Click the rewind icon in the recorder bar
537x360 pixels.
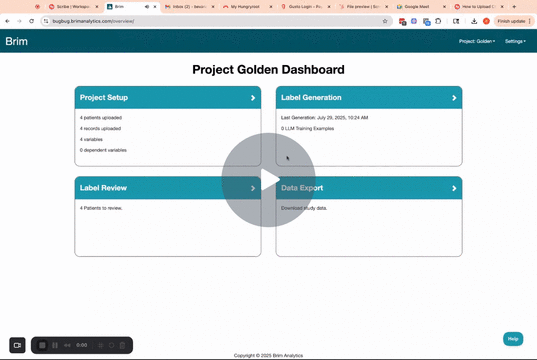67,345
